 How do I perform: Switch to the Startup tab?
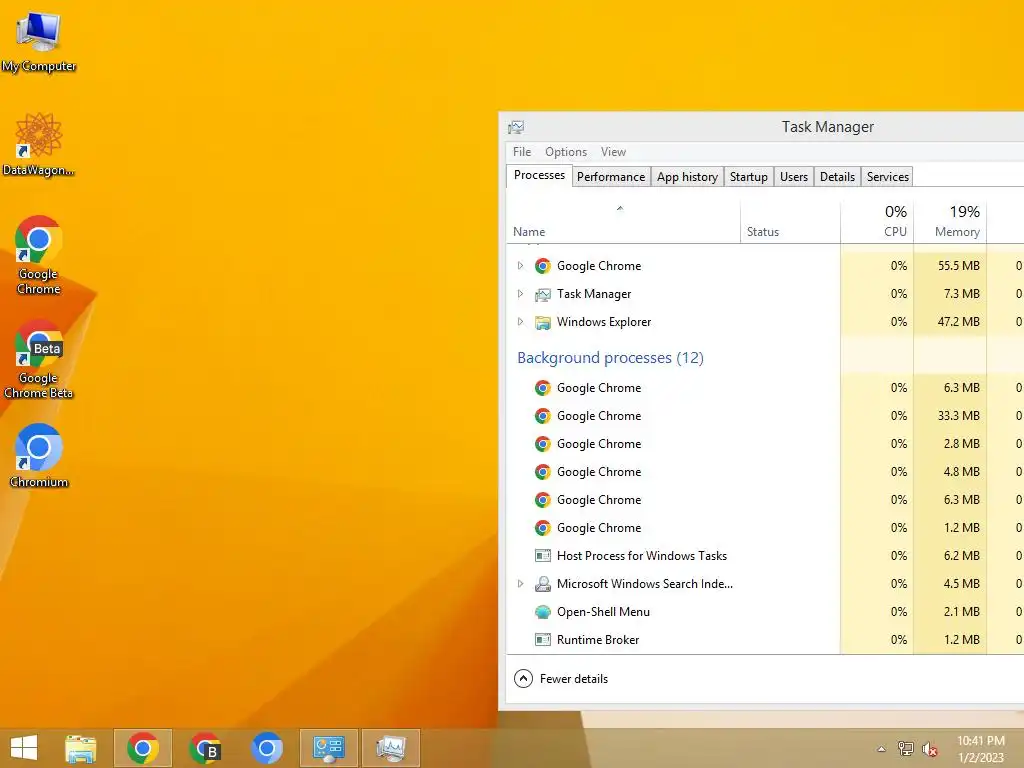748,177
